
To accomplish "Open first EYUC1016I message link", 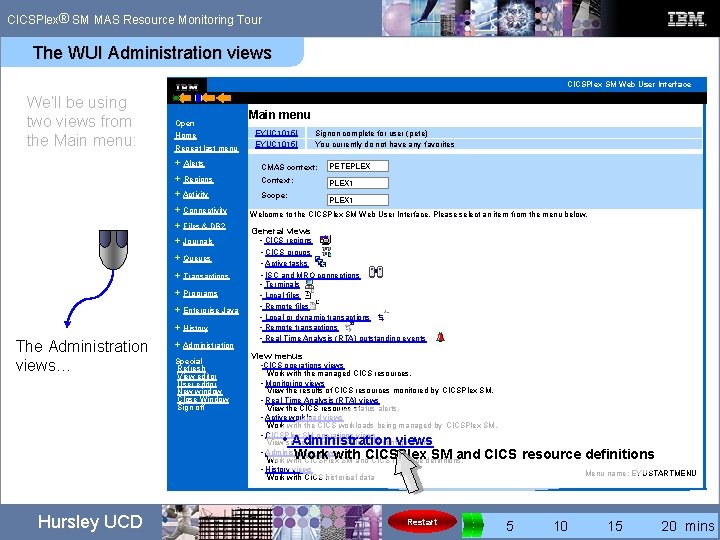I will click(x=276, y=133).
